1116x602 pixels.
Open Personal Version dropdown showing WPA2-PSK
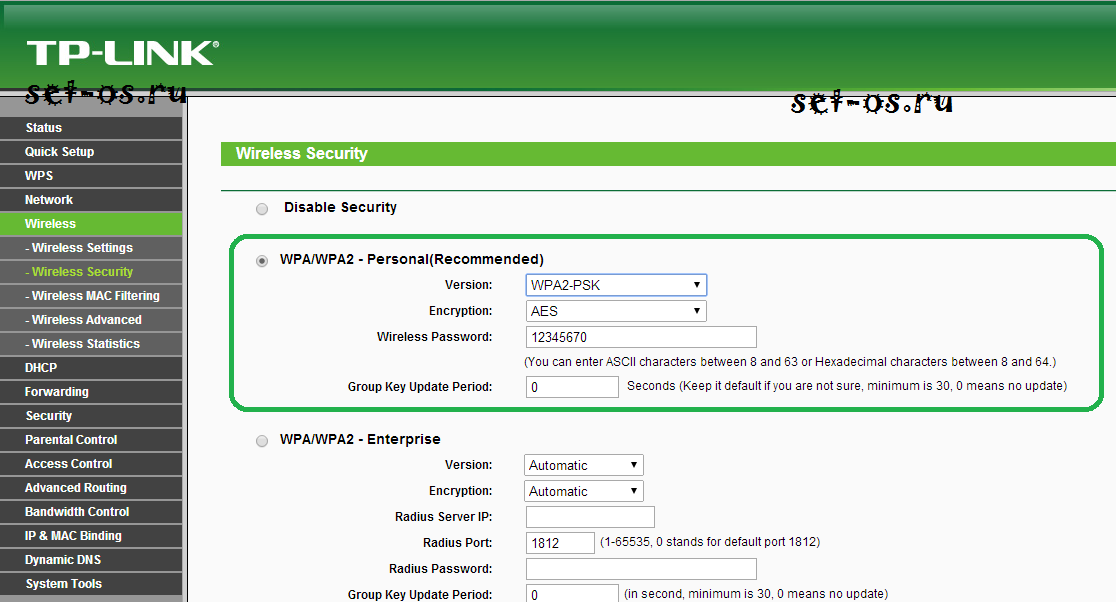(x=616, y=285)
